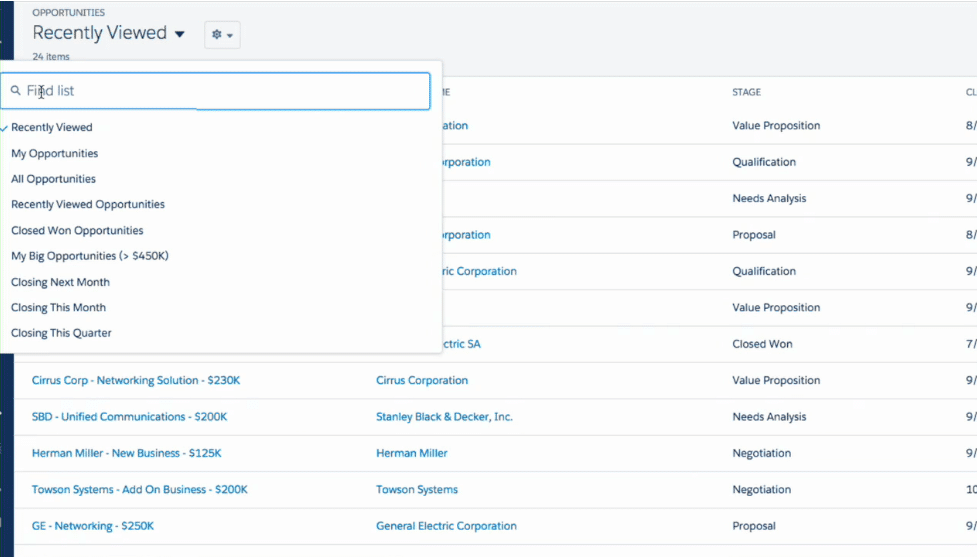
Task: Open the Stanley Black & Decker account
Action: tap(444, 417)
